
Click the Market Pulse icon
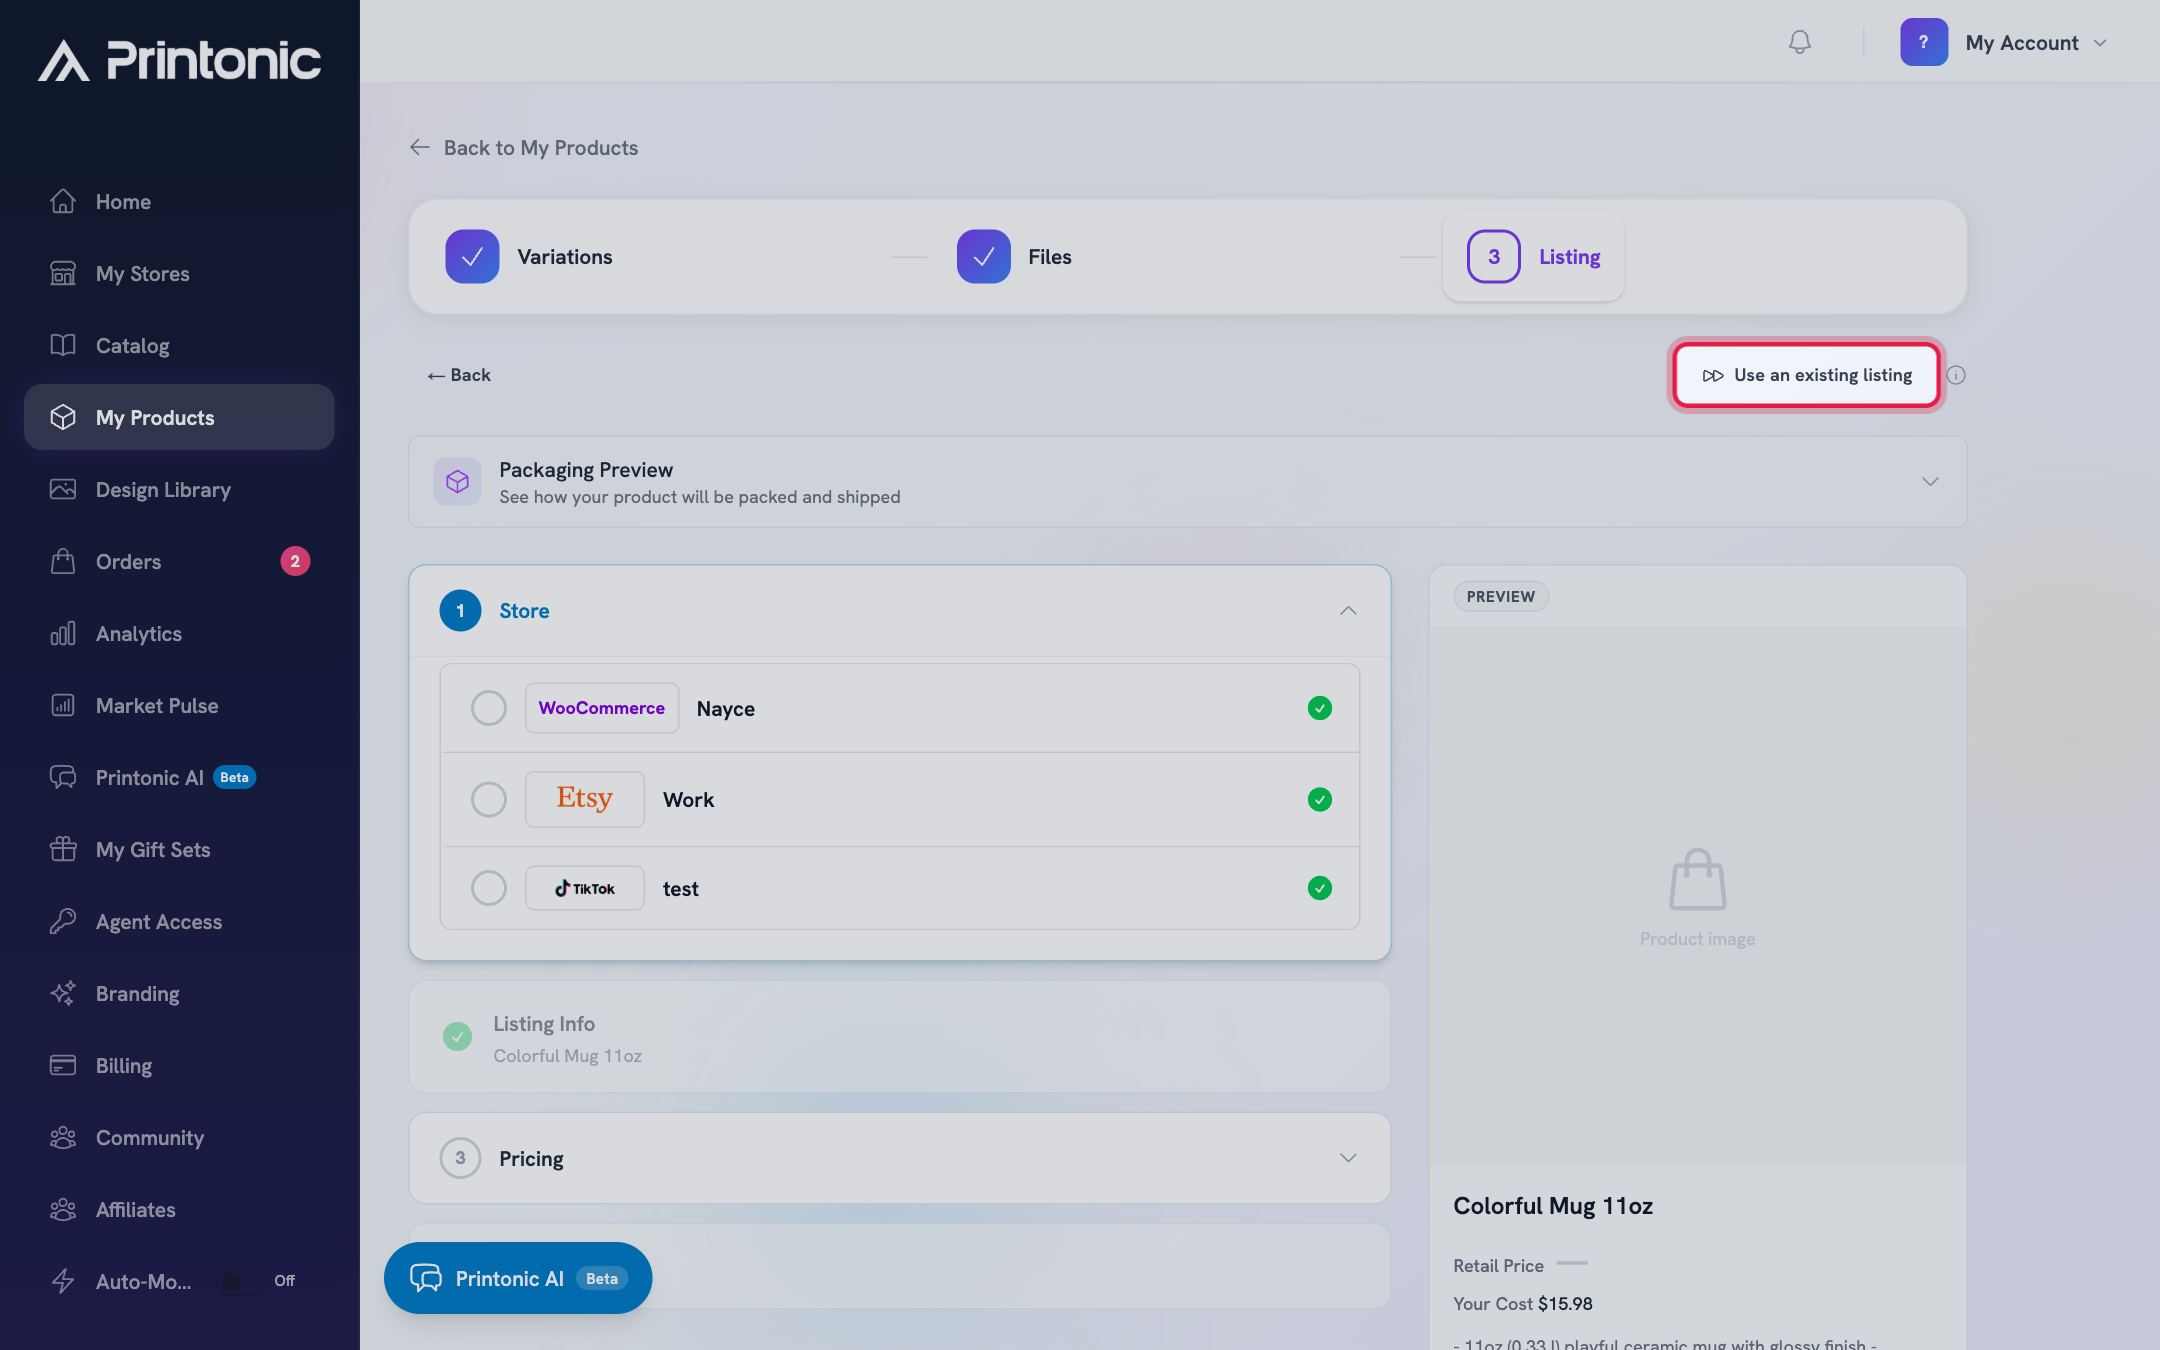pos(63,705)
